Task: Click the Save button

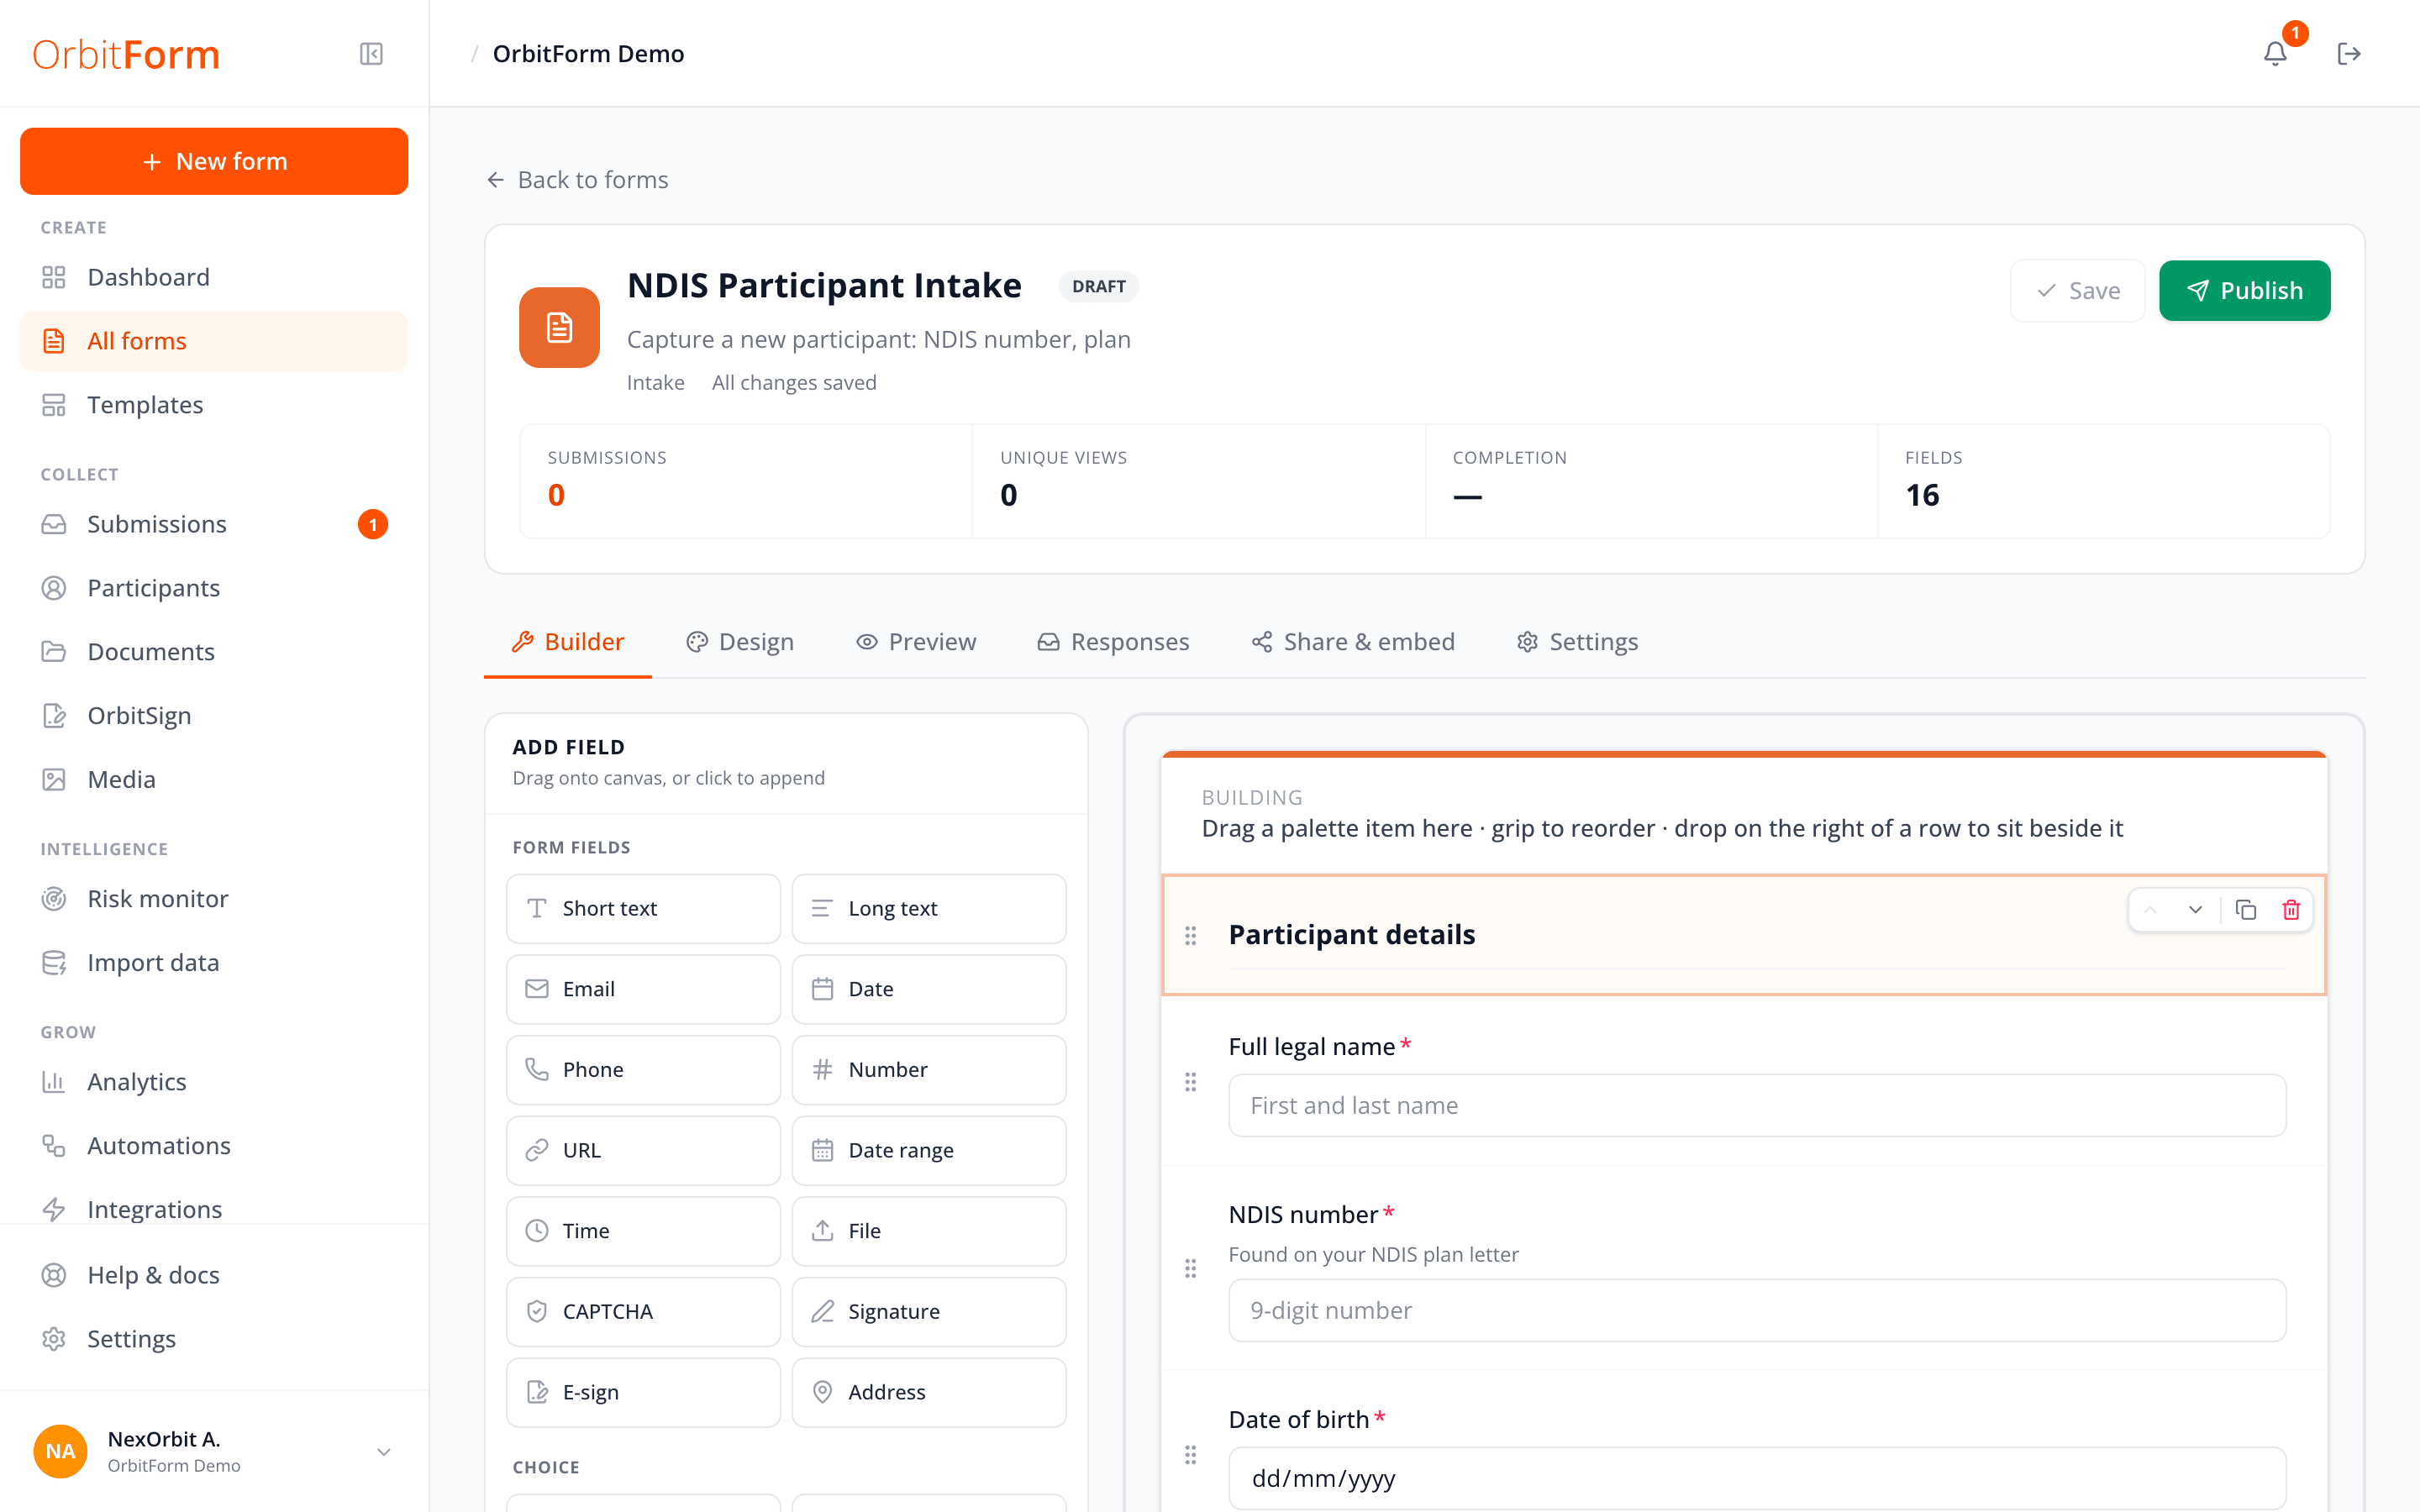Action: [2078, 291]
